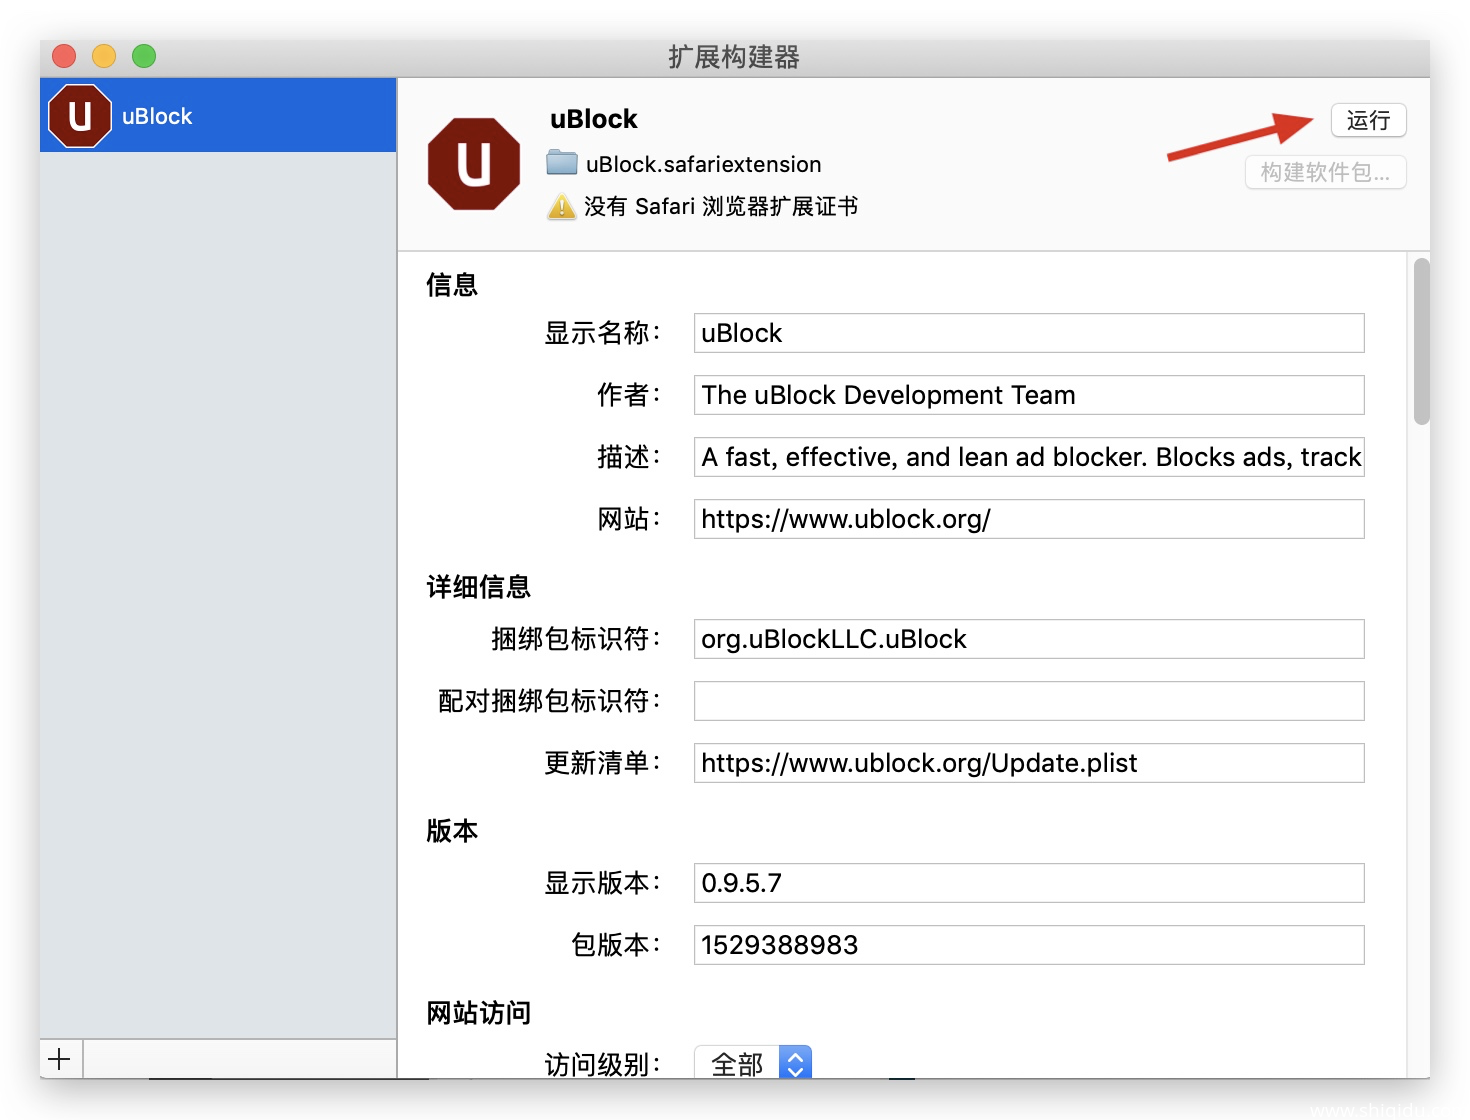Click the 版本 section heading
The height and width of the screenshot is (1120, 1470).
pos(452,831)
